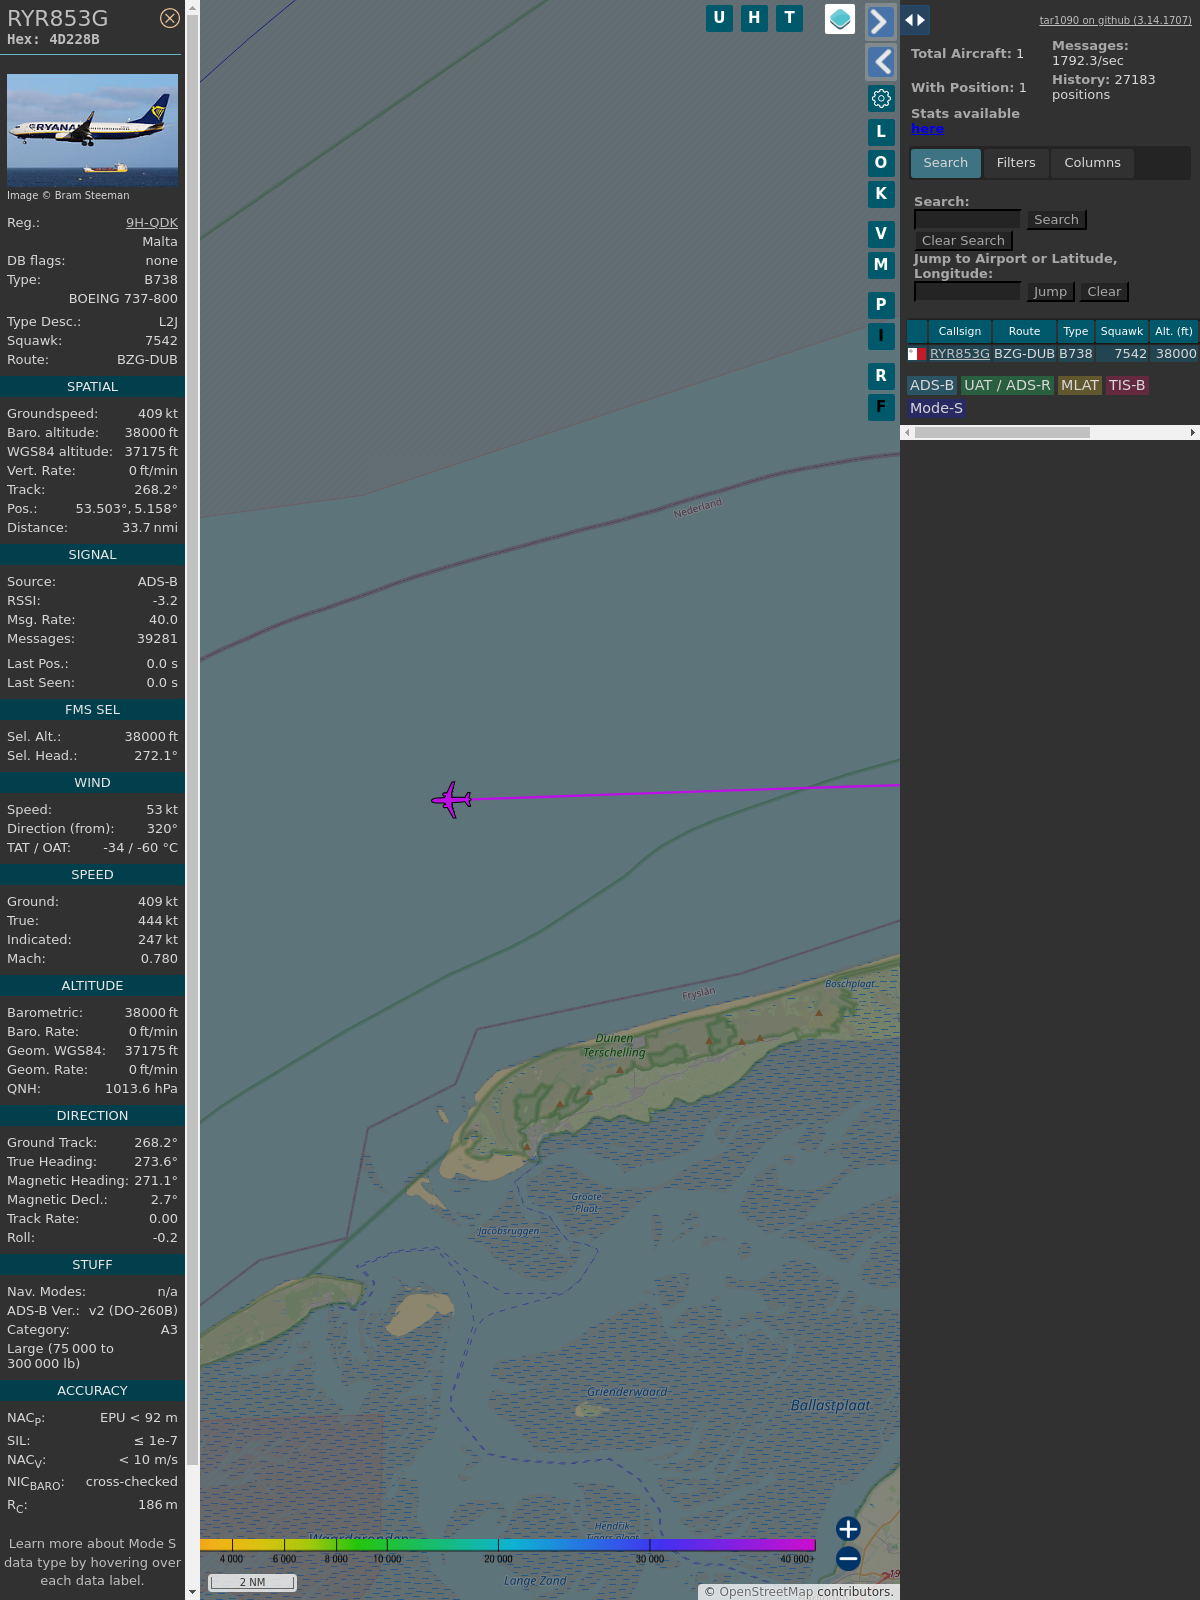Click the F follow button on the map

[881, 407]
